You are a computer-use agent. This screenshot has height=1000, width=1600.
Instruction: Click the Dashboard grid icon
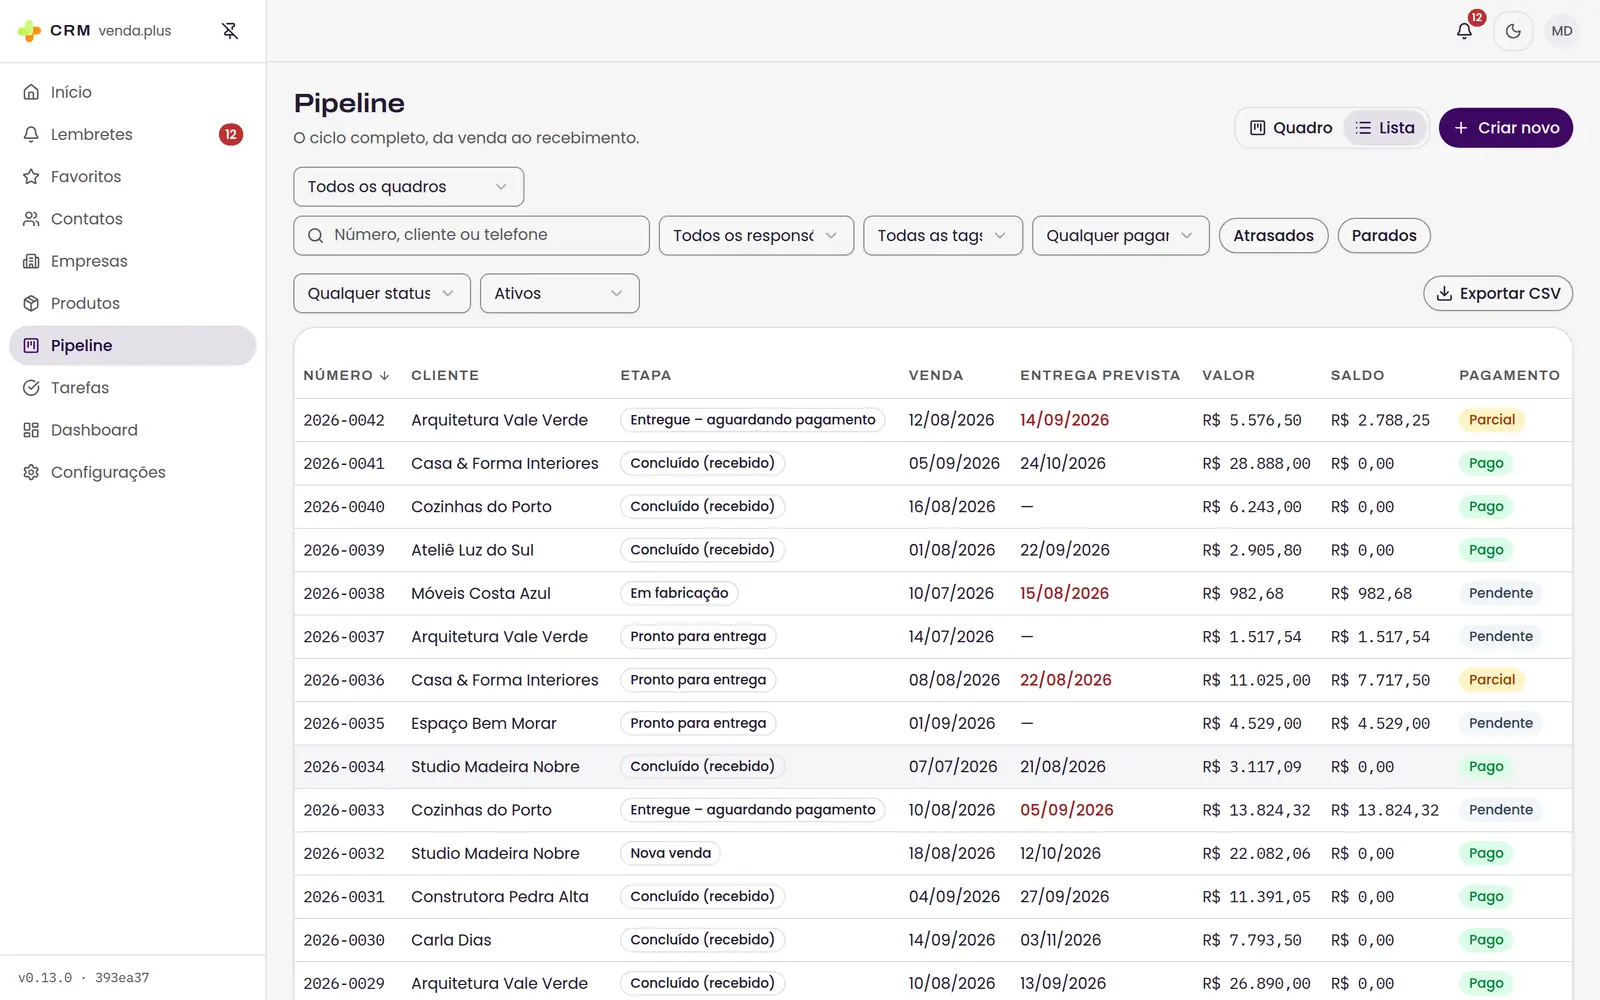point(31,430)
